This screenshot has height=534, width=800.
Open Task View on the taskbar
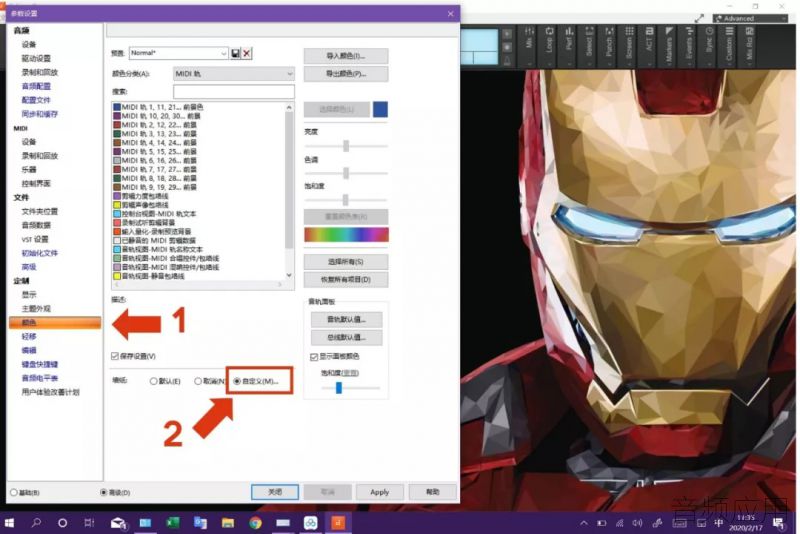[89, 522]
